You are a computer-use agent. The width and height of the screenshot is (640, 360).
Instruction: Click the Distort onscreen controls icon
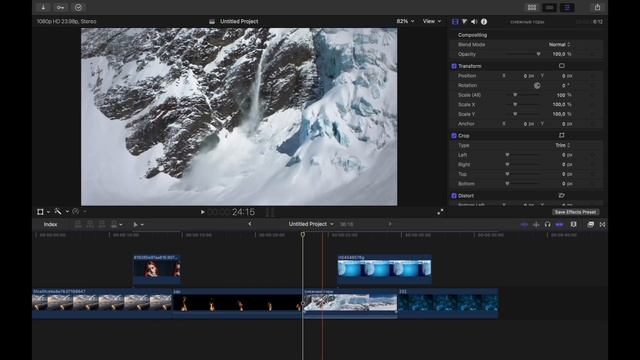point(562,196)
